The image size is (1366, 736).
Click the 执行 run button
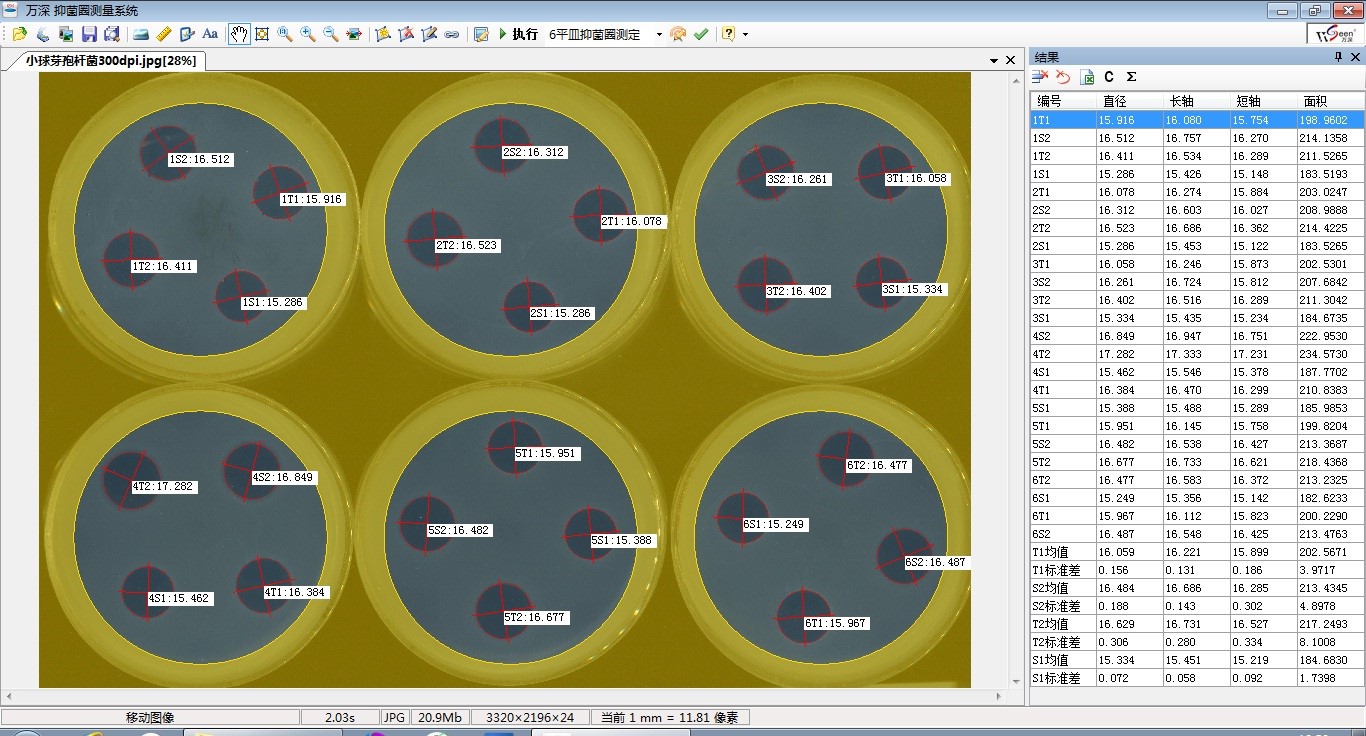[517, 34]
